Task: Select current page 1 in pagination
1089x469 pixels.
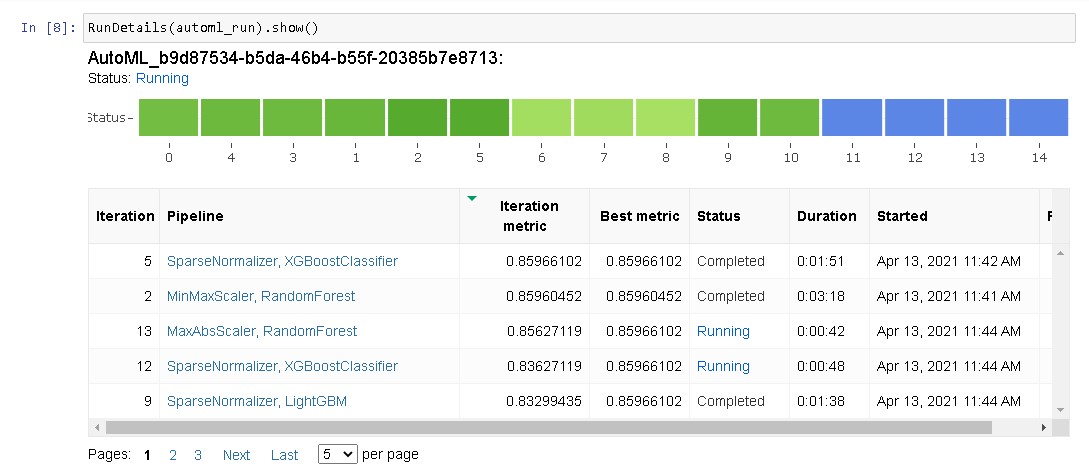Action: click(147, 455)
